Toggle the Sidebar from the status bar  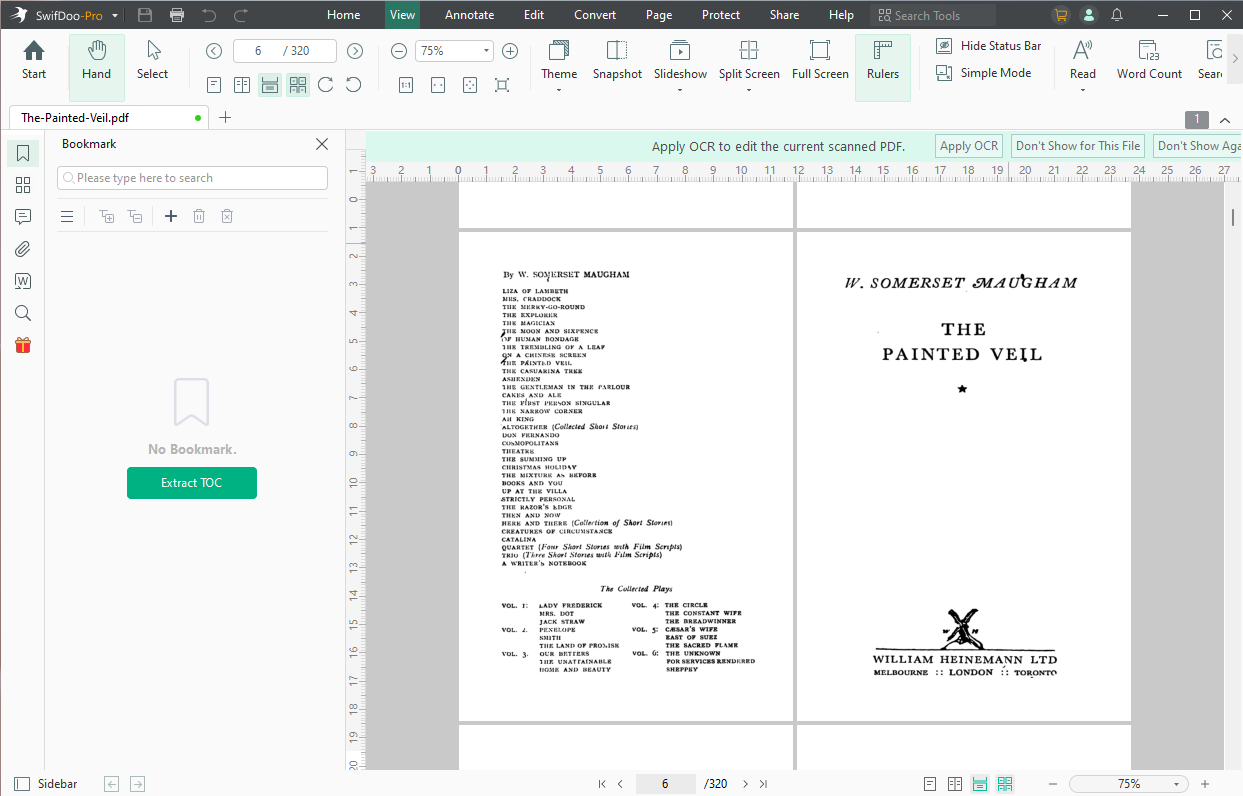point(45,784)
